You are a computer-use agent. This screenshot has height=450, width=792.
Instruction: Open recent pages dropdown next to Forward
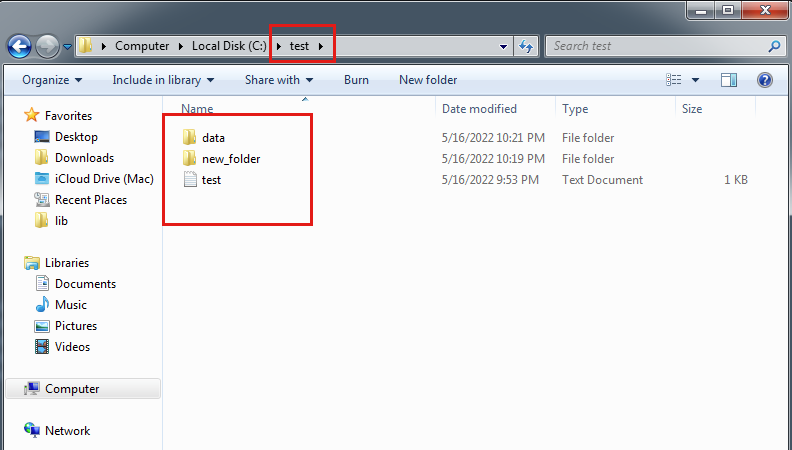(x=67, y=46)
